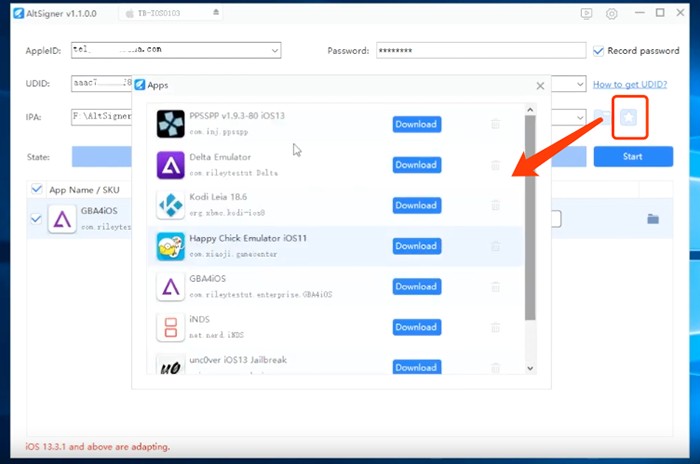Download PPSSPP v1.9.3-80 iOS13
The width and height of the screenshot is (700, 464).
coord(417,124)
